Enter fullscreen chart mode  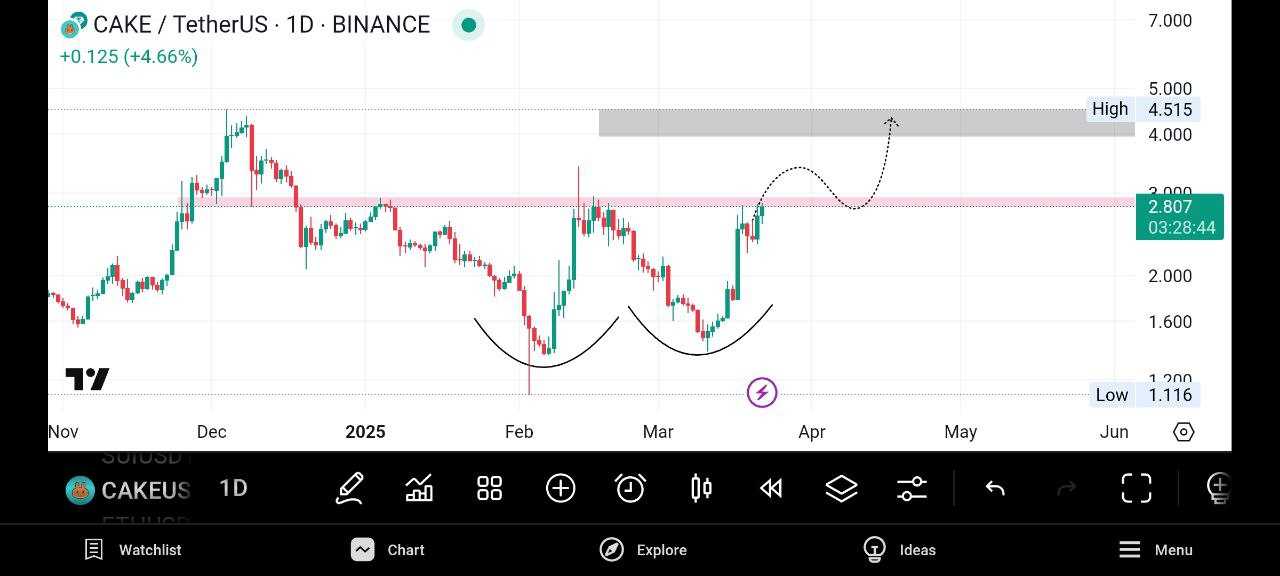pos(1136,488)
